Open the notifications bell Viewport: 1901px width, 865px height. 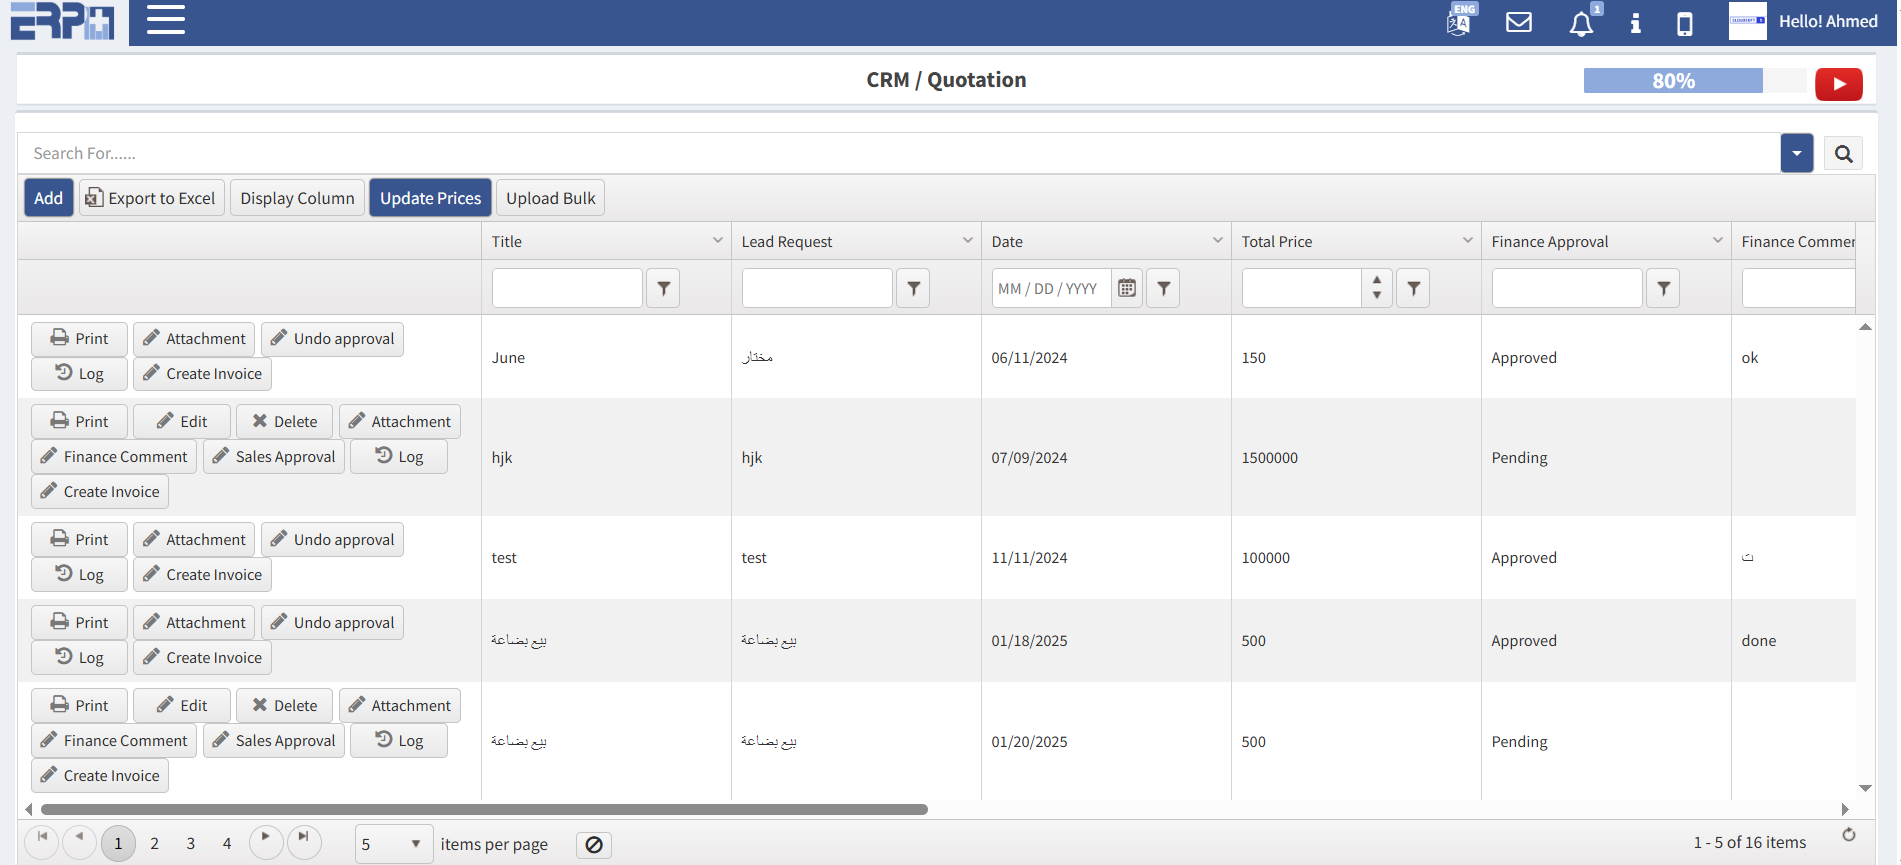[1581, 23]
